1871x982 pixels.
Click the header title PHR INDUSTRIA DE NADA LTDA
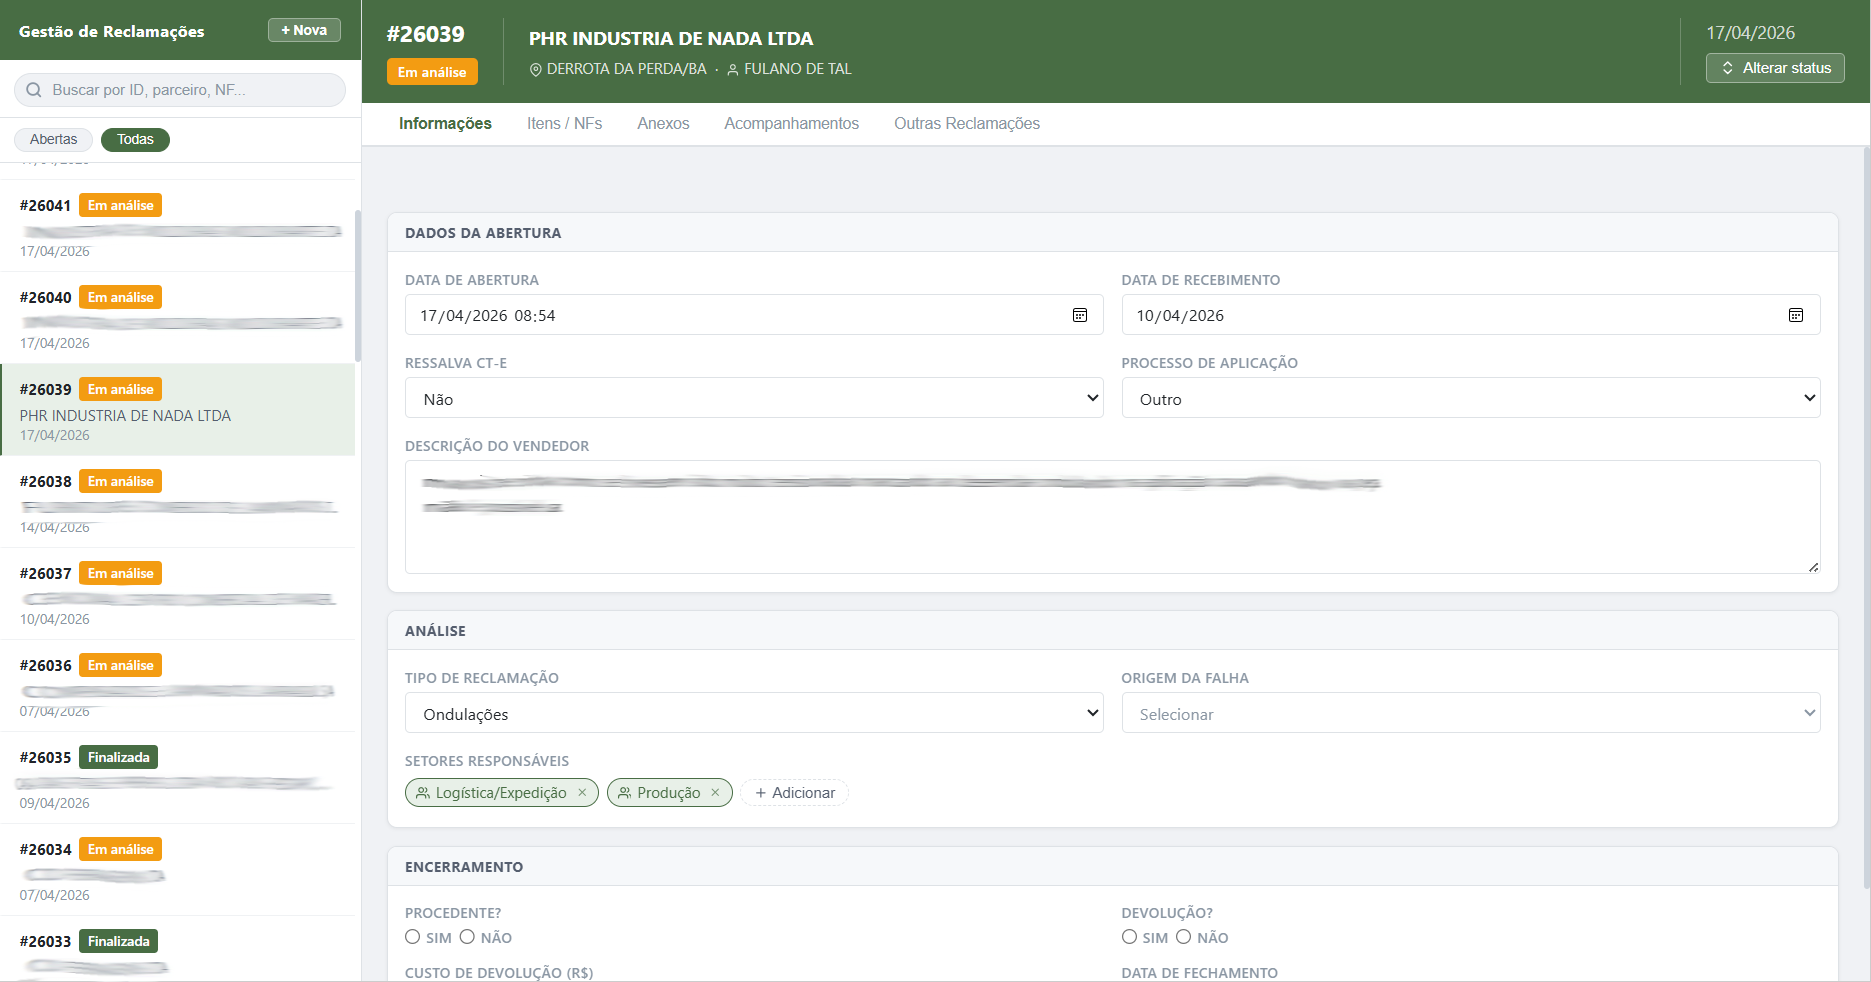point(671,38)
